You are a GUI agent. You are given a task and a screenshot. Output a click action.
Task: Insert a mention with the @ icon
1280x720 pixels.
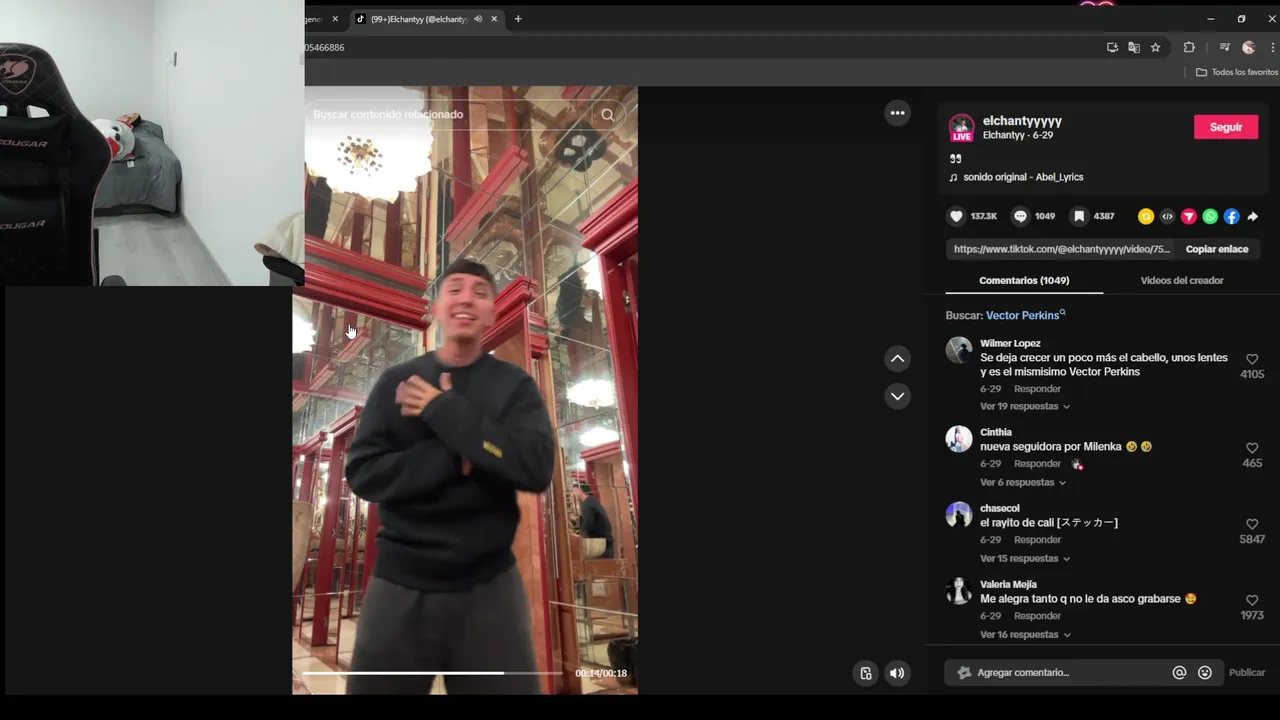[1179, 673]
